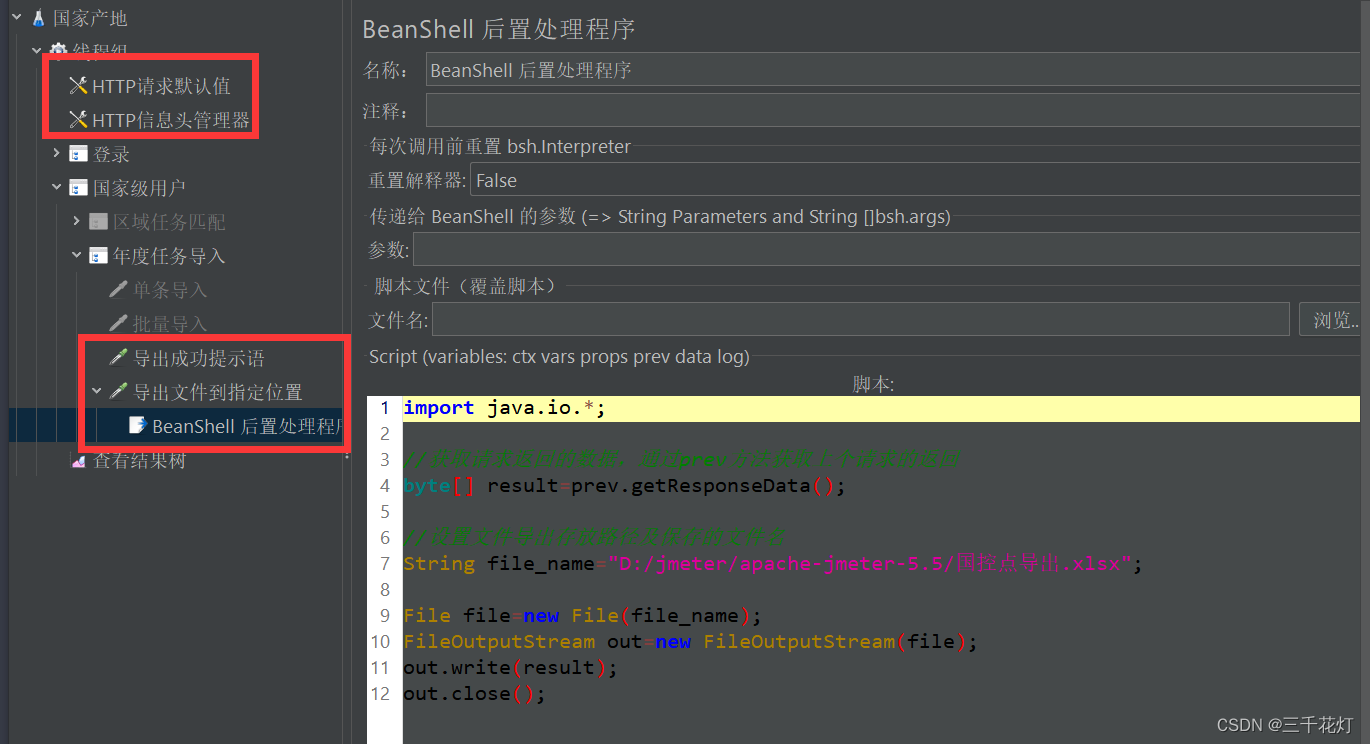Screen dimensions: 1370x744
Task: Click the green comment on line 3
Action: pyautogui.click(x=683, y=460)
